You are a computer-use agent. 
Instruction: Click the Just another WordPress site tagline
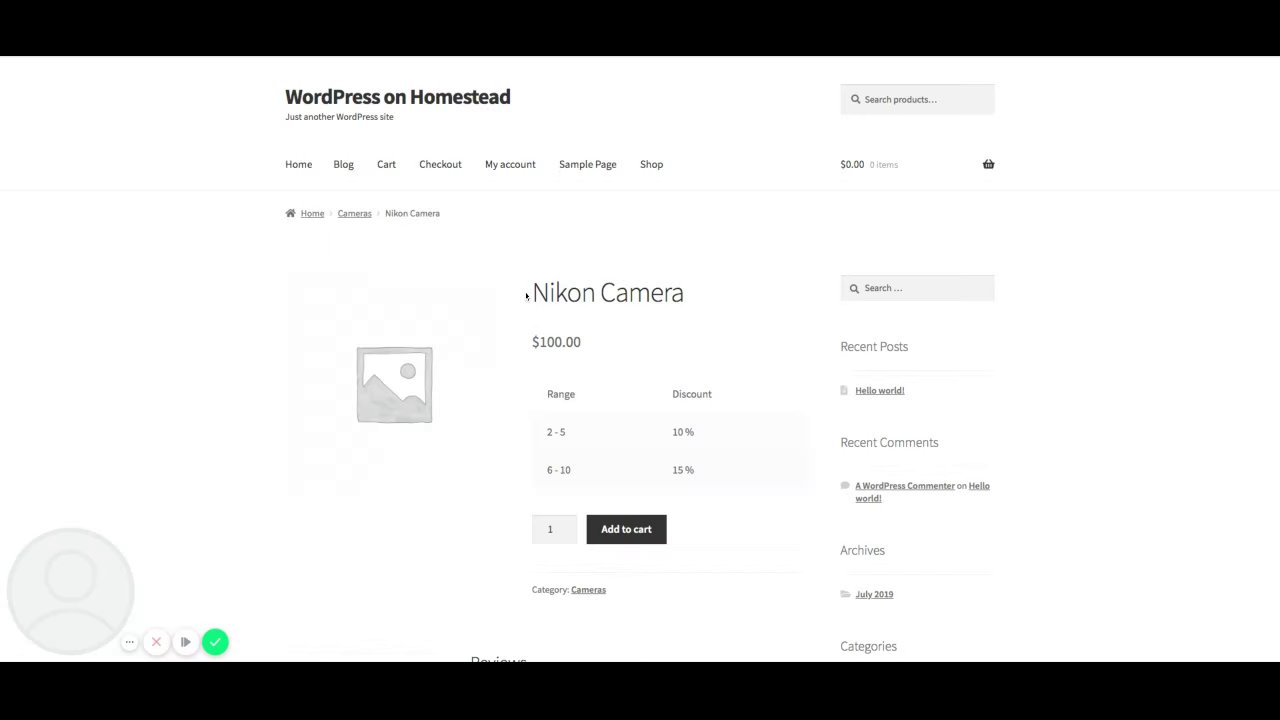coord(339,117)
